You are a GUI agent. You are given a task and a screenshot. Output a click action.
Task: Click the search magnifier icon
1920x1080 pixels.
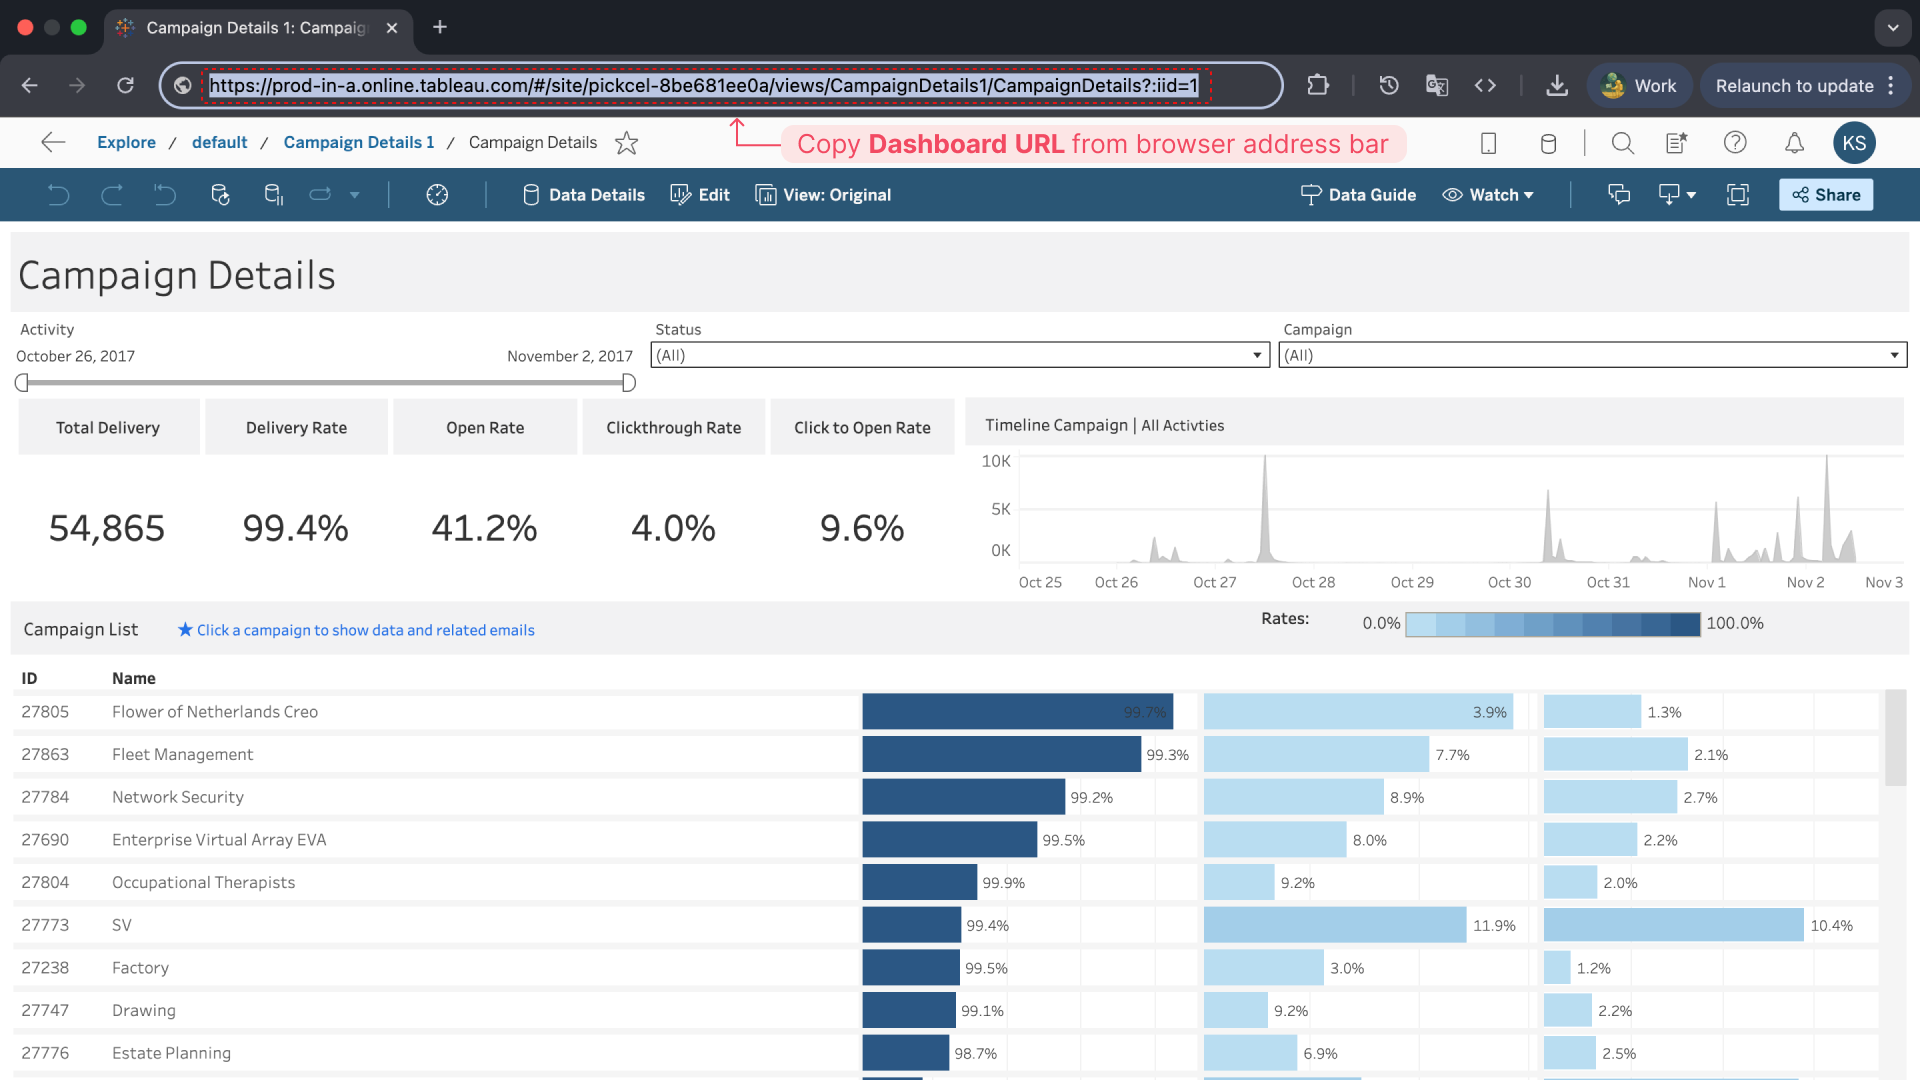(1623, 143)
